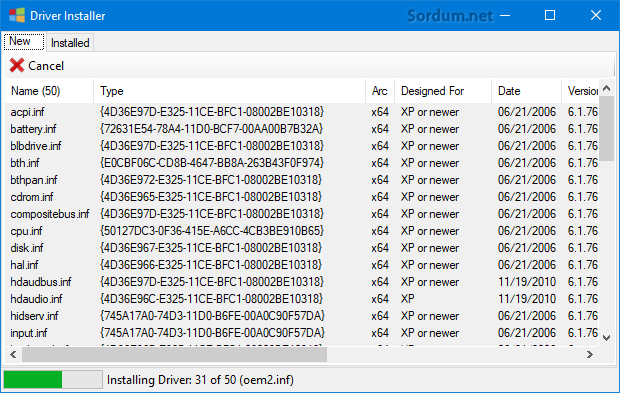The image size is (620, 393).
Task: Click the vertical scrollbar down arrow
Action: (607, 338)
